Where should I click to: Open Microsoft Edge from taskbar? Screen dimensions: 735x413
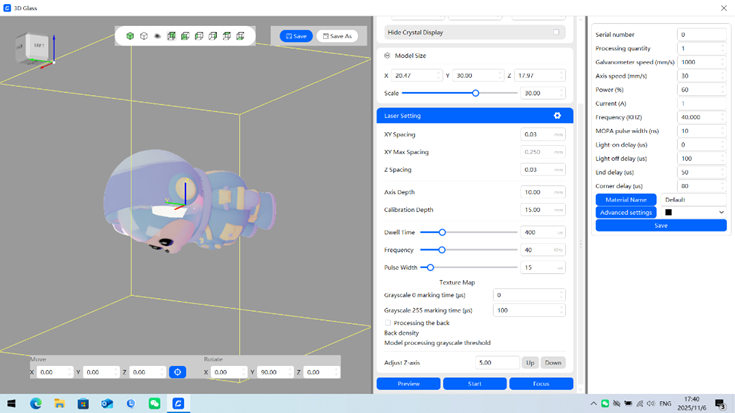click(36, 404)
